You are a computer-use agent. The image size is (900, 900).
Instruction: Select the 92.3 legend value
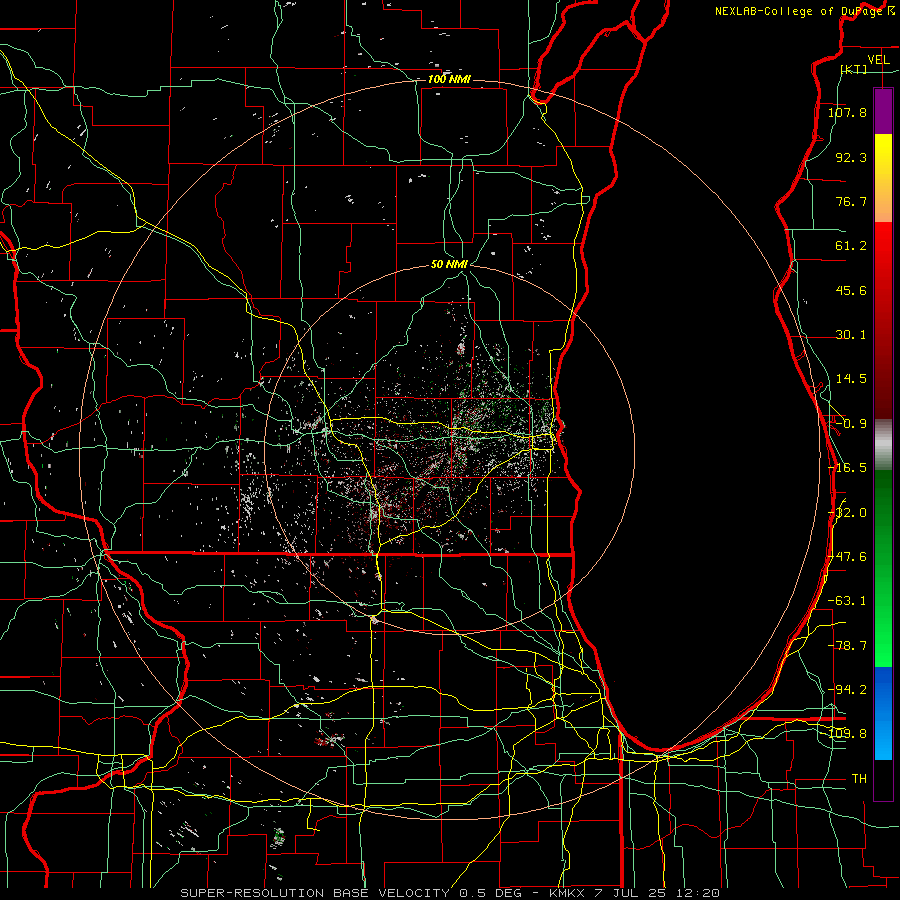coord(851,157)
